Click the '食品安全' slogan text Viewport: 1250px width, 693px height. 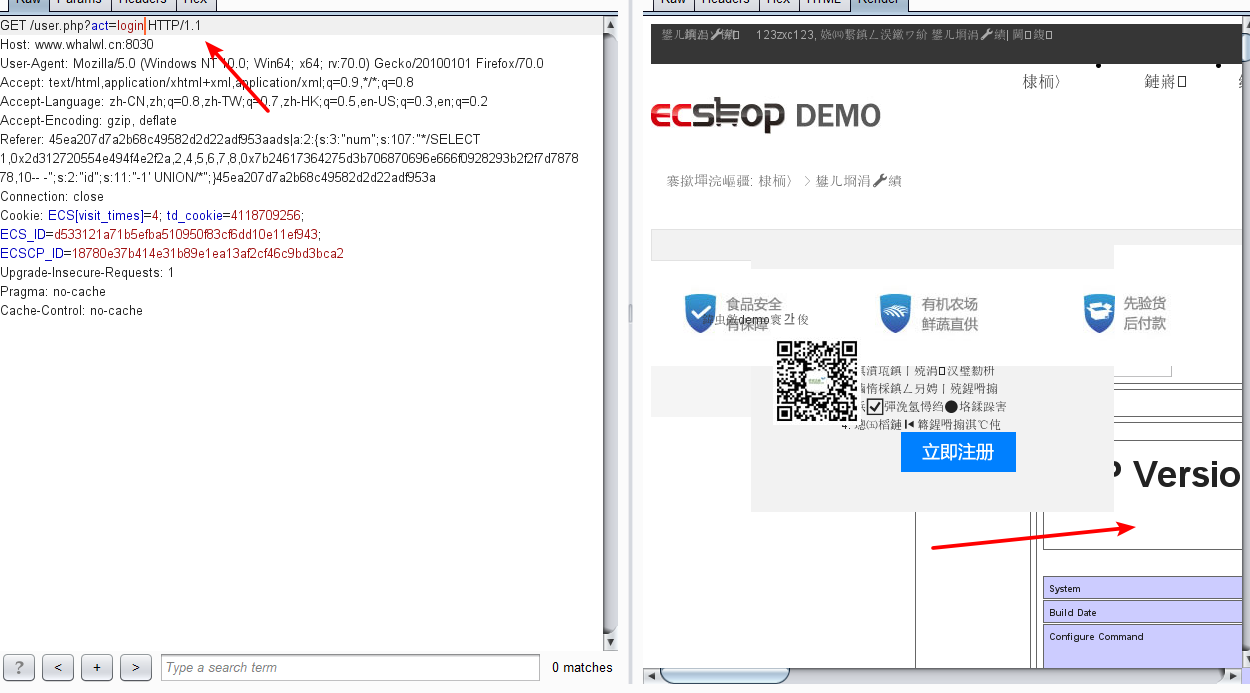754,304
